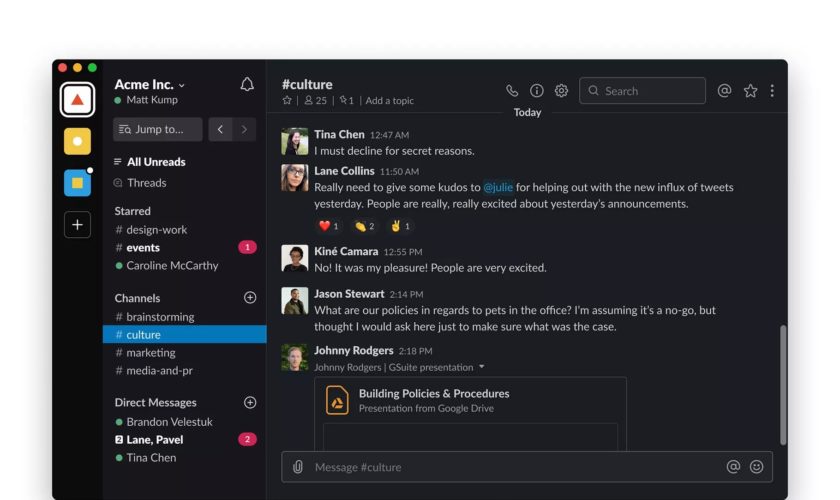Show mentions with header @ icon
840x500 pixels.
tap(724, 91)
